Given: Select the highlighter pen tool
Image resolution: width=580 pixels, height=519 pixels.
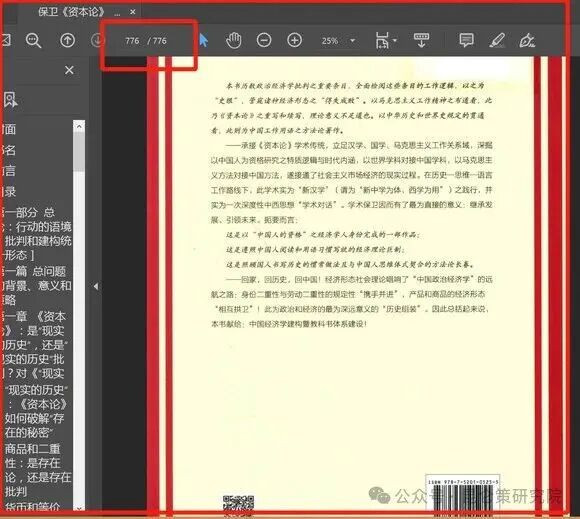Looking at the screenshot, I should coord(497,40).
